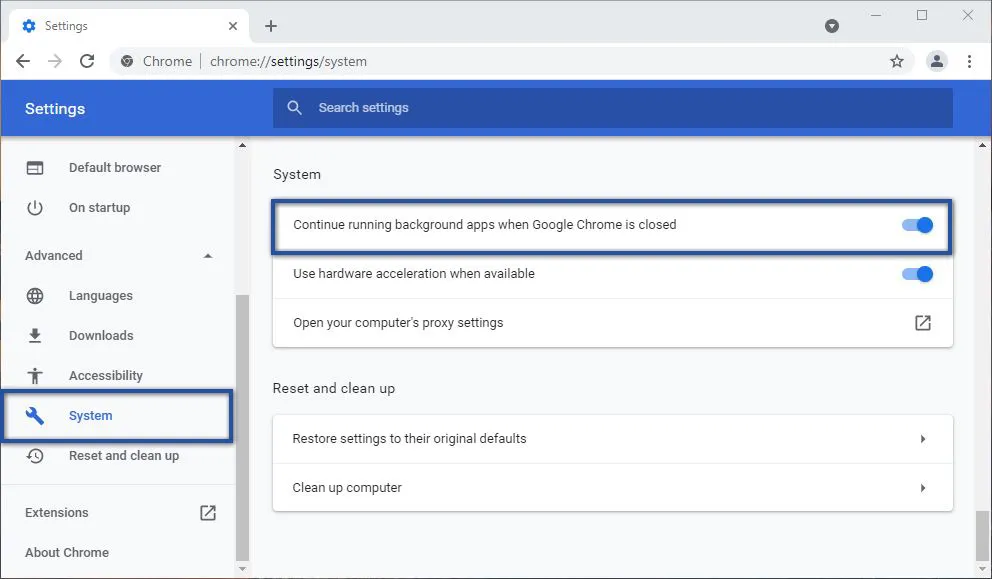Screen dimensions: 992x579
Task: Click the On startup power icon
Action: pos(35,207)
